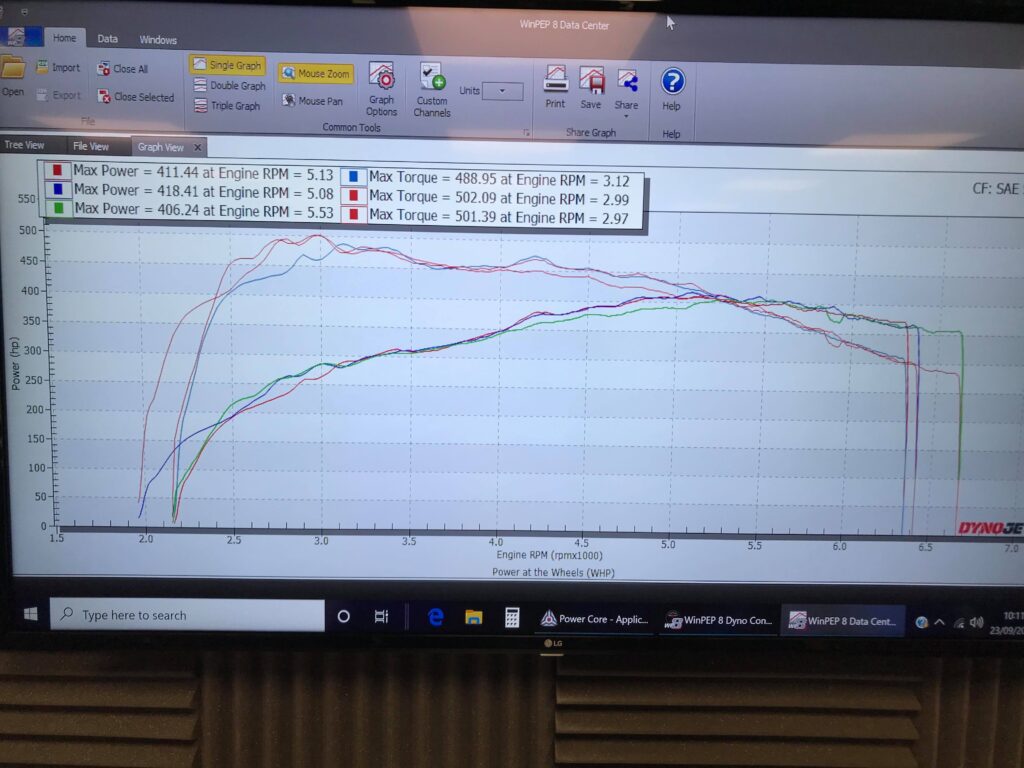Click Close Selected button
The height and width of the screenshot is (768, 1024).
point(136,97)
